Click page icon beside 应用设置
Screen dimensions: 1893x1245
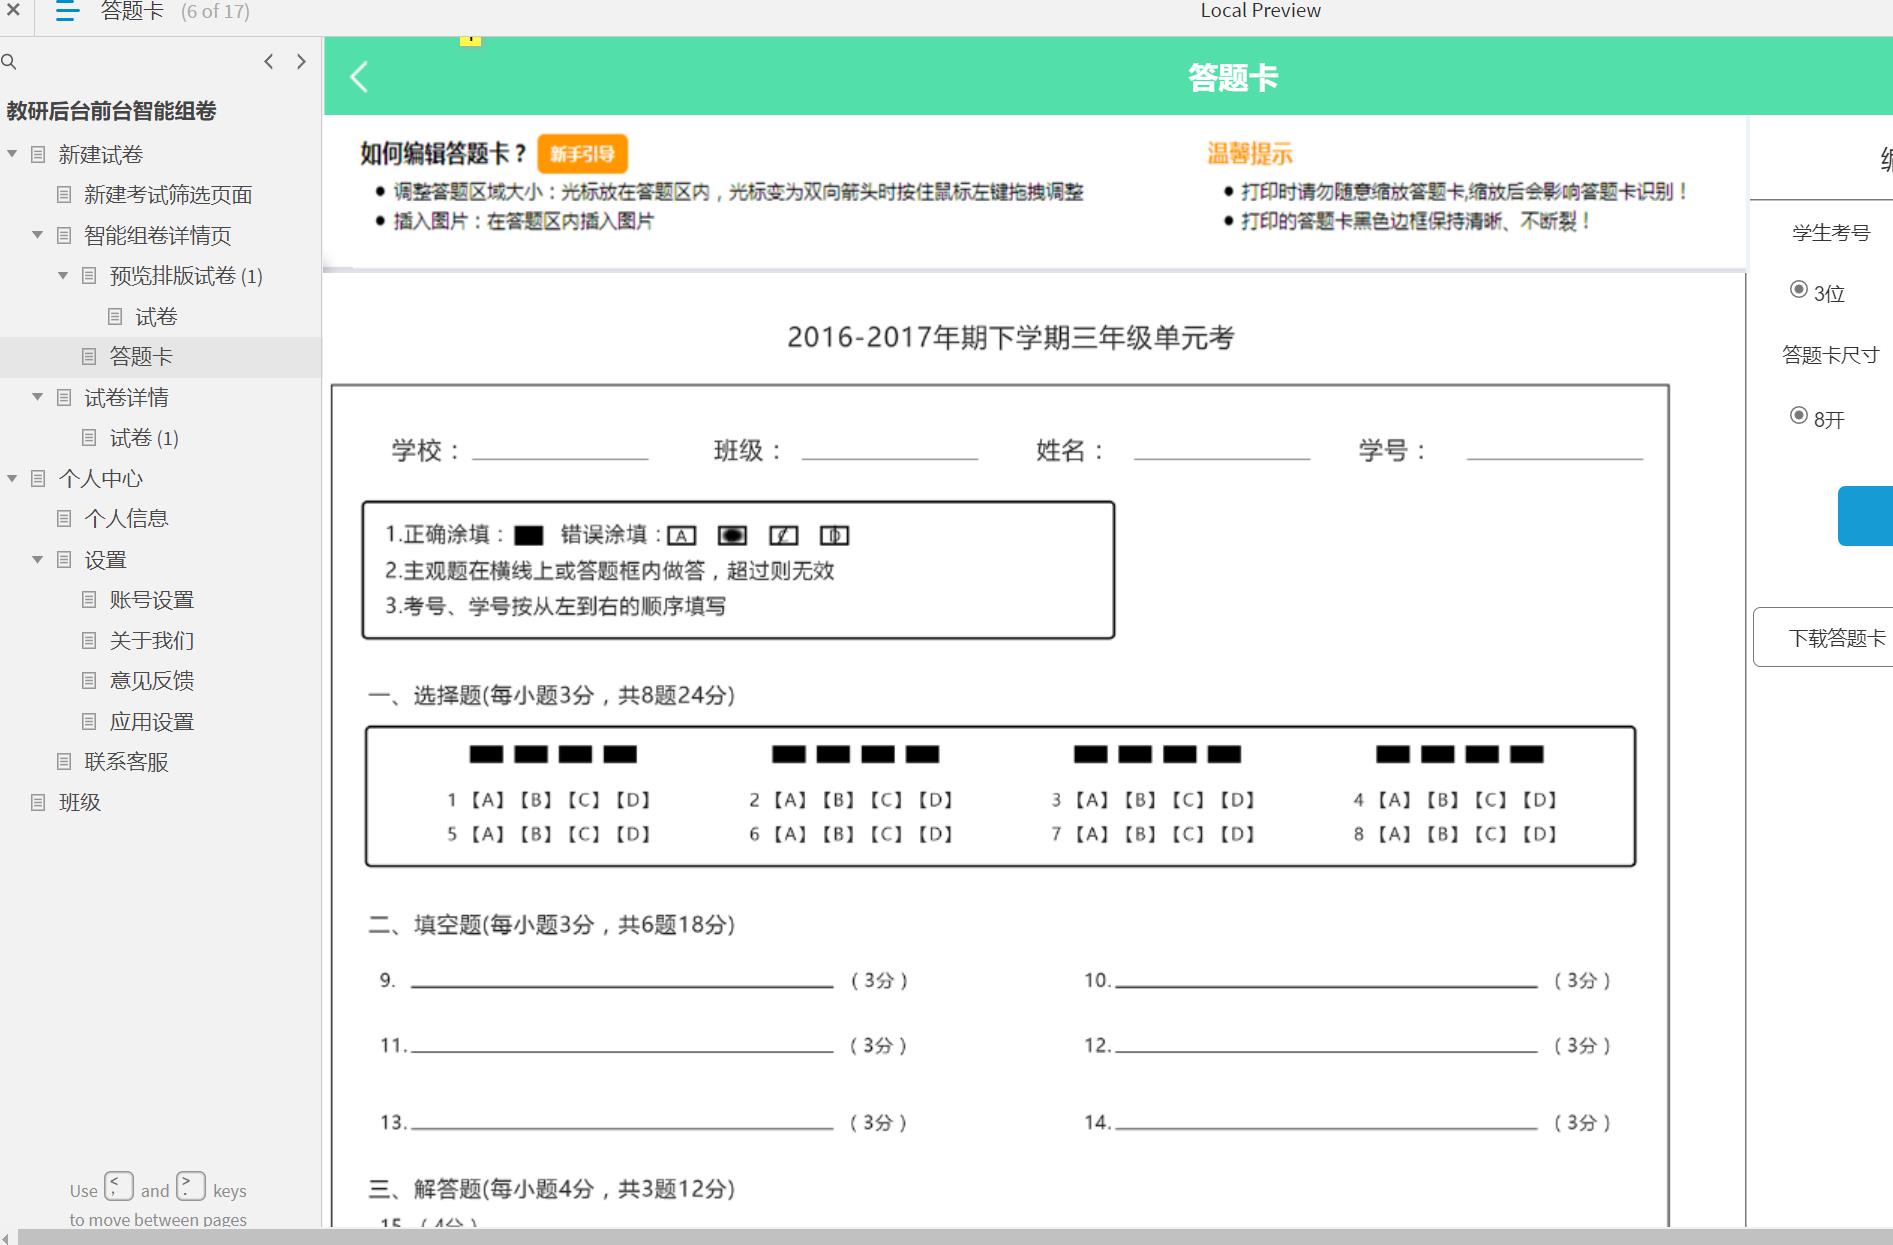click(89, 721)
